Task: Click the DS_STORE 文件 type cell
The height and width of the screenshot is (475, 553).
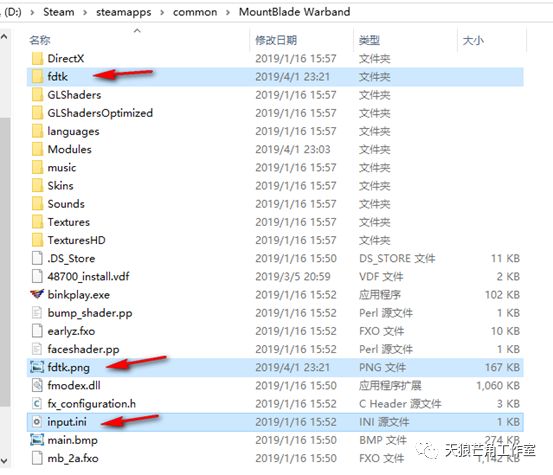Action: [x=397, y=258]
